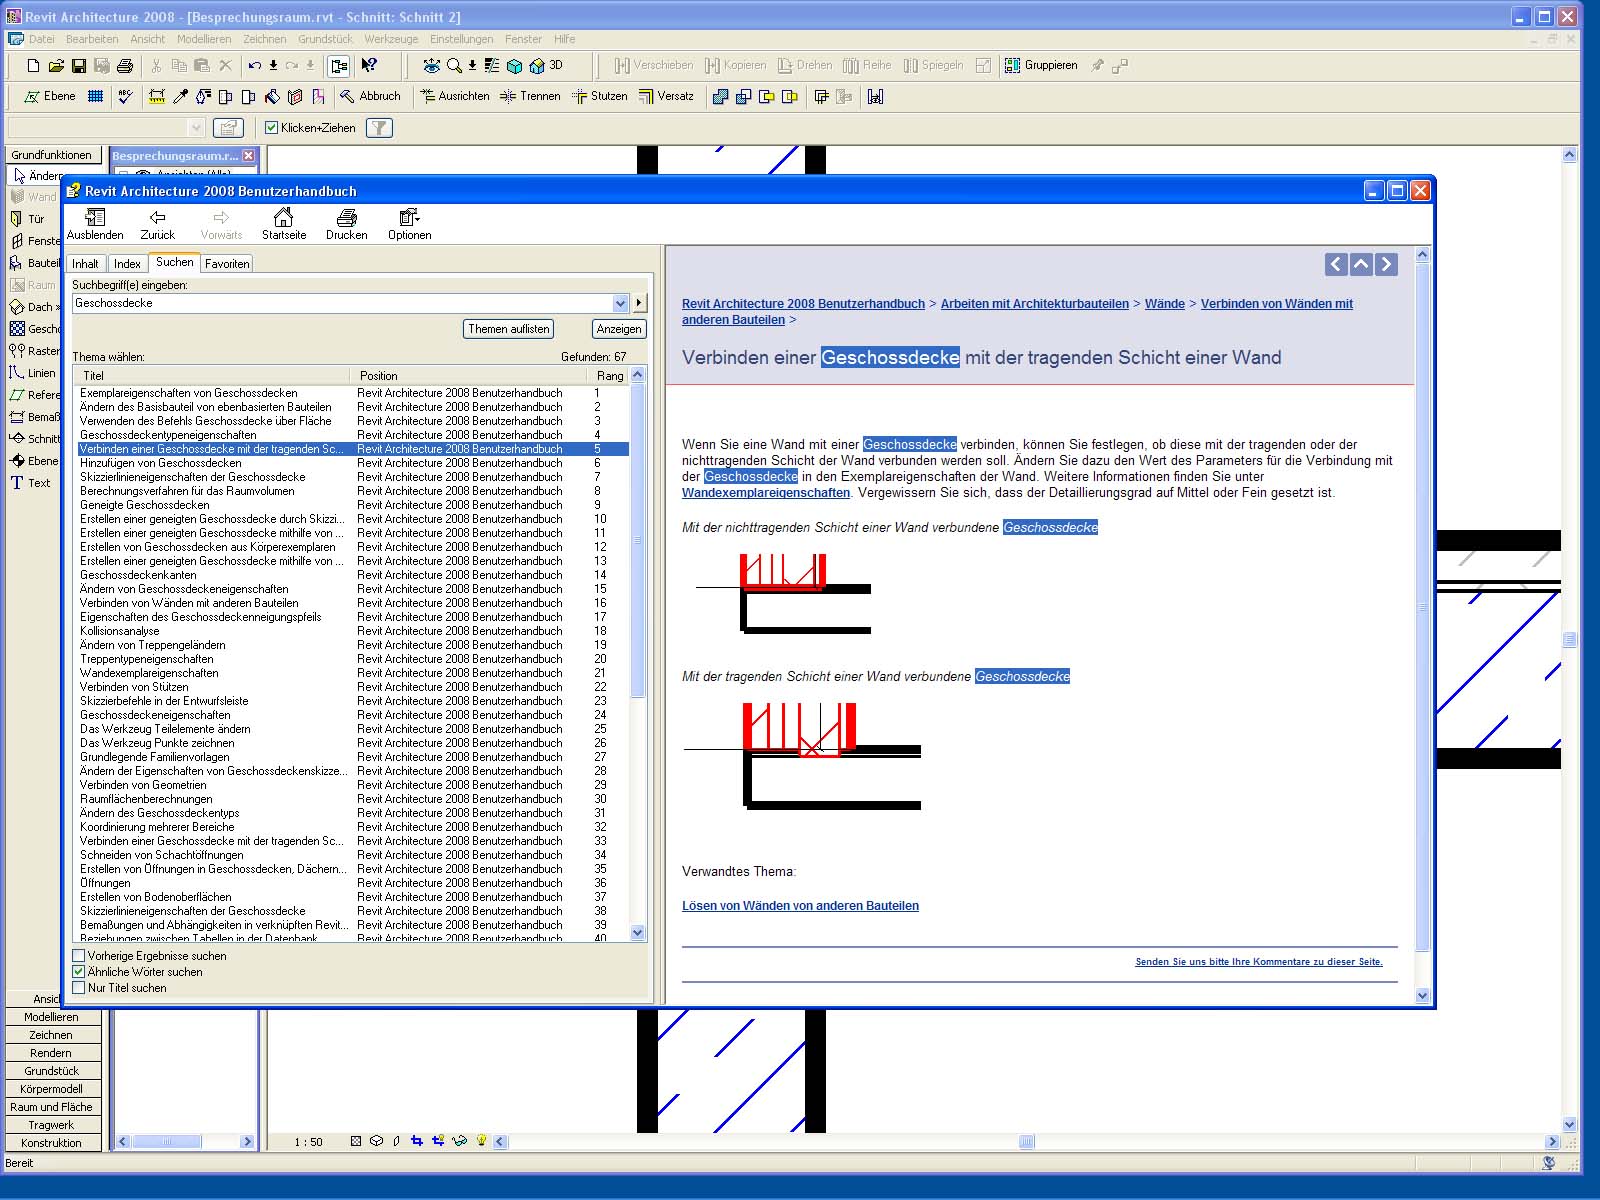1600x1200 pixels.
Task: Click the Abbruch demolish hammer tool
Action: 369,97
